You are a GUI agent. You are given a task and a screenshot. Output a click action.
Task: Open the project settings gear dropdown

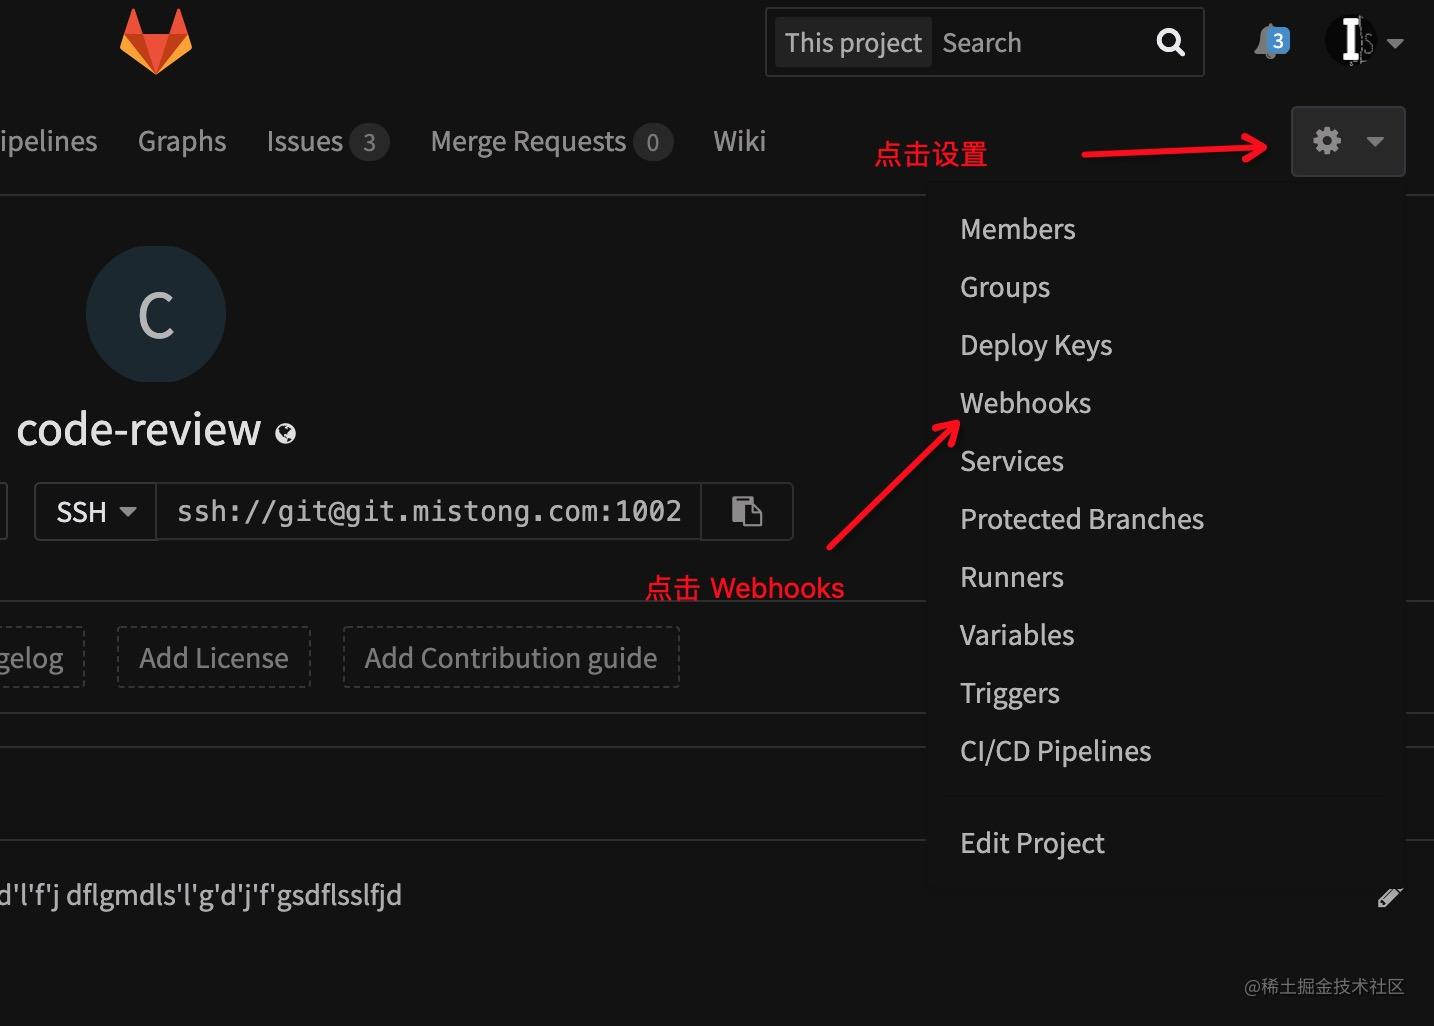1348,141
